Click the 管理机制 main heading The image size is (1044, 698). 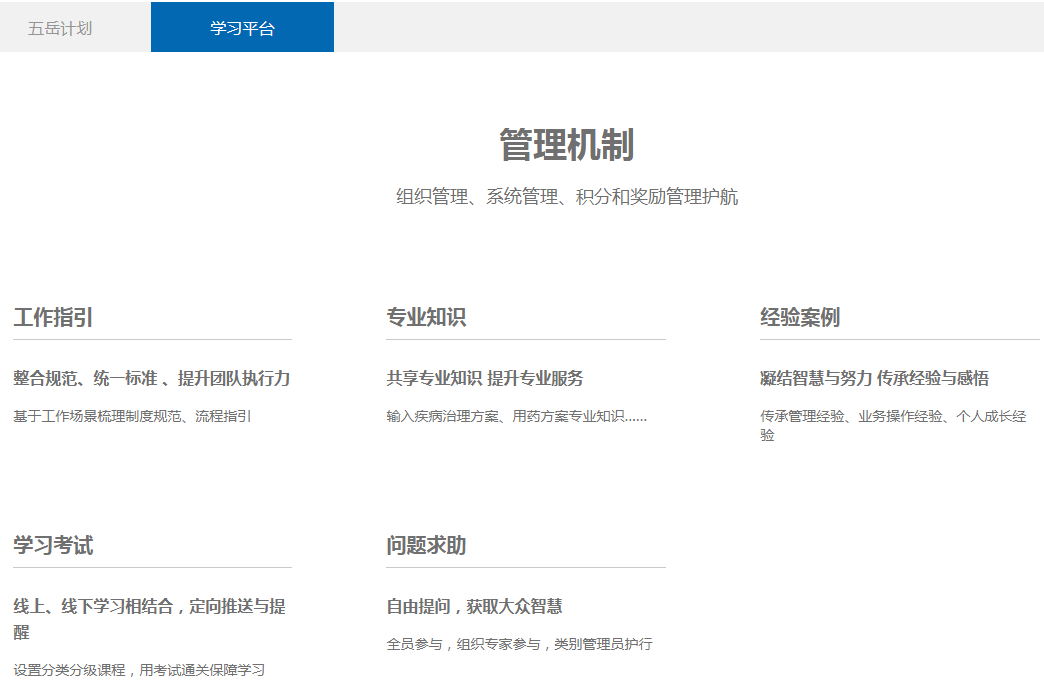coord(567,145)
